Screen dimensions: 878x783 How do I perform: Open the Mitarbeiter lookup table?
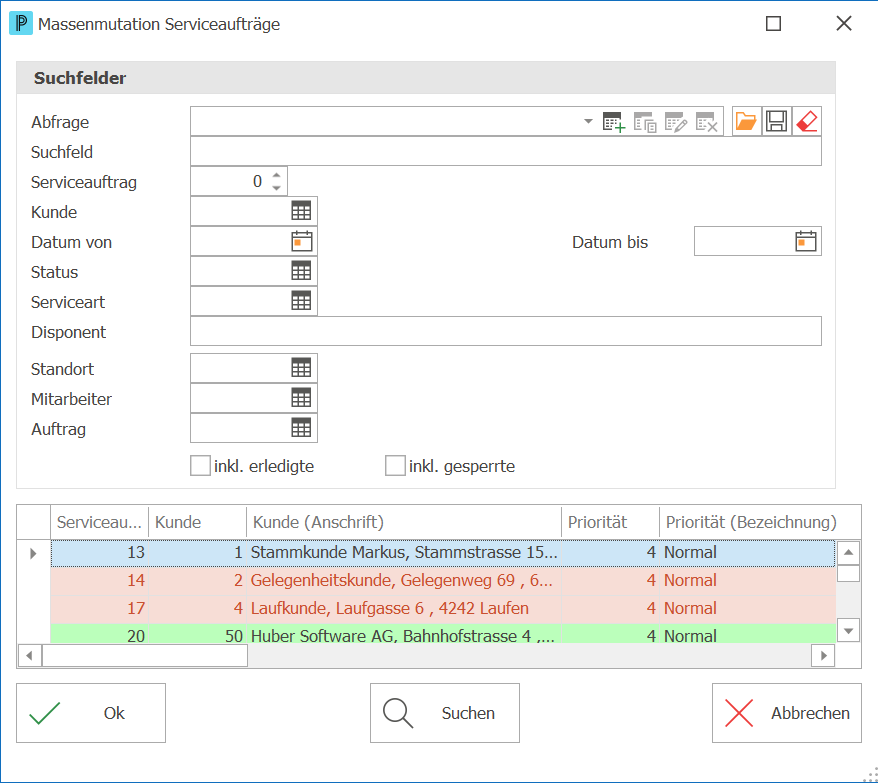point(301,398)
